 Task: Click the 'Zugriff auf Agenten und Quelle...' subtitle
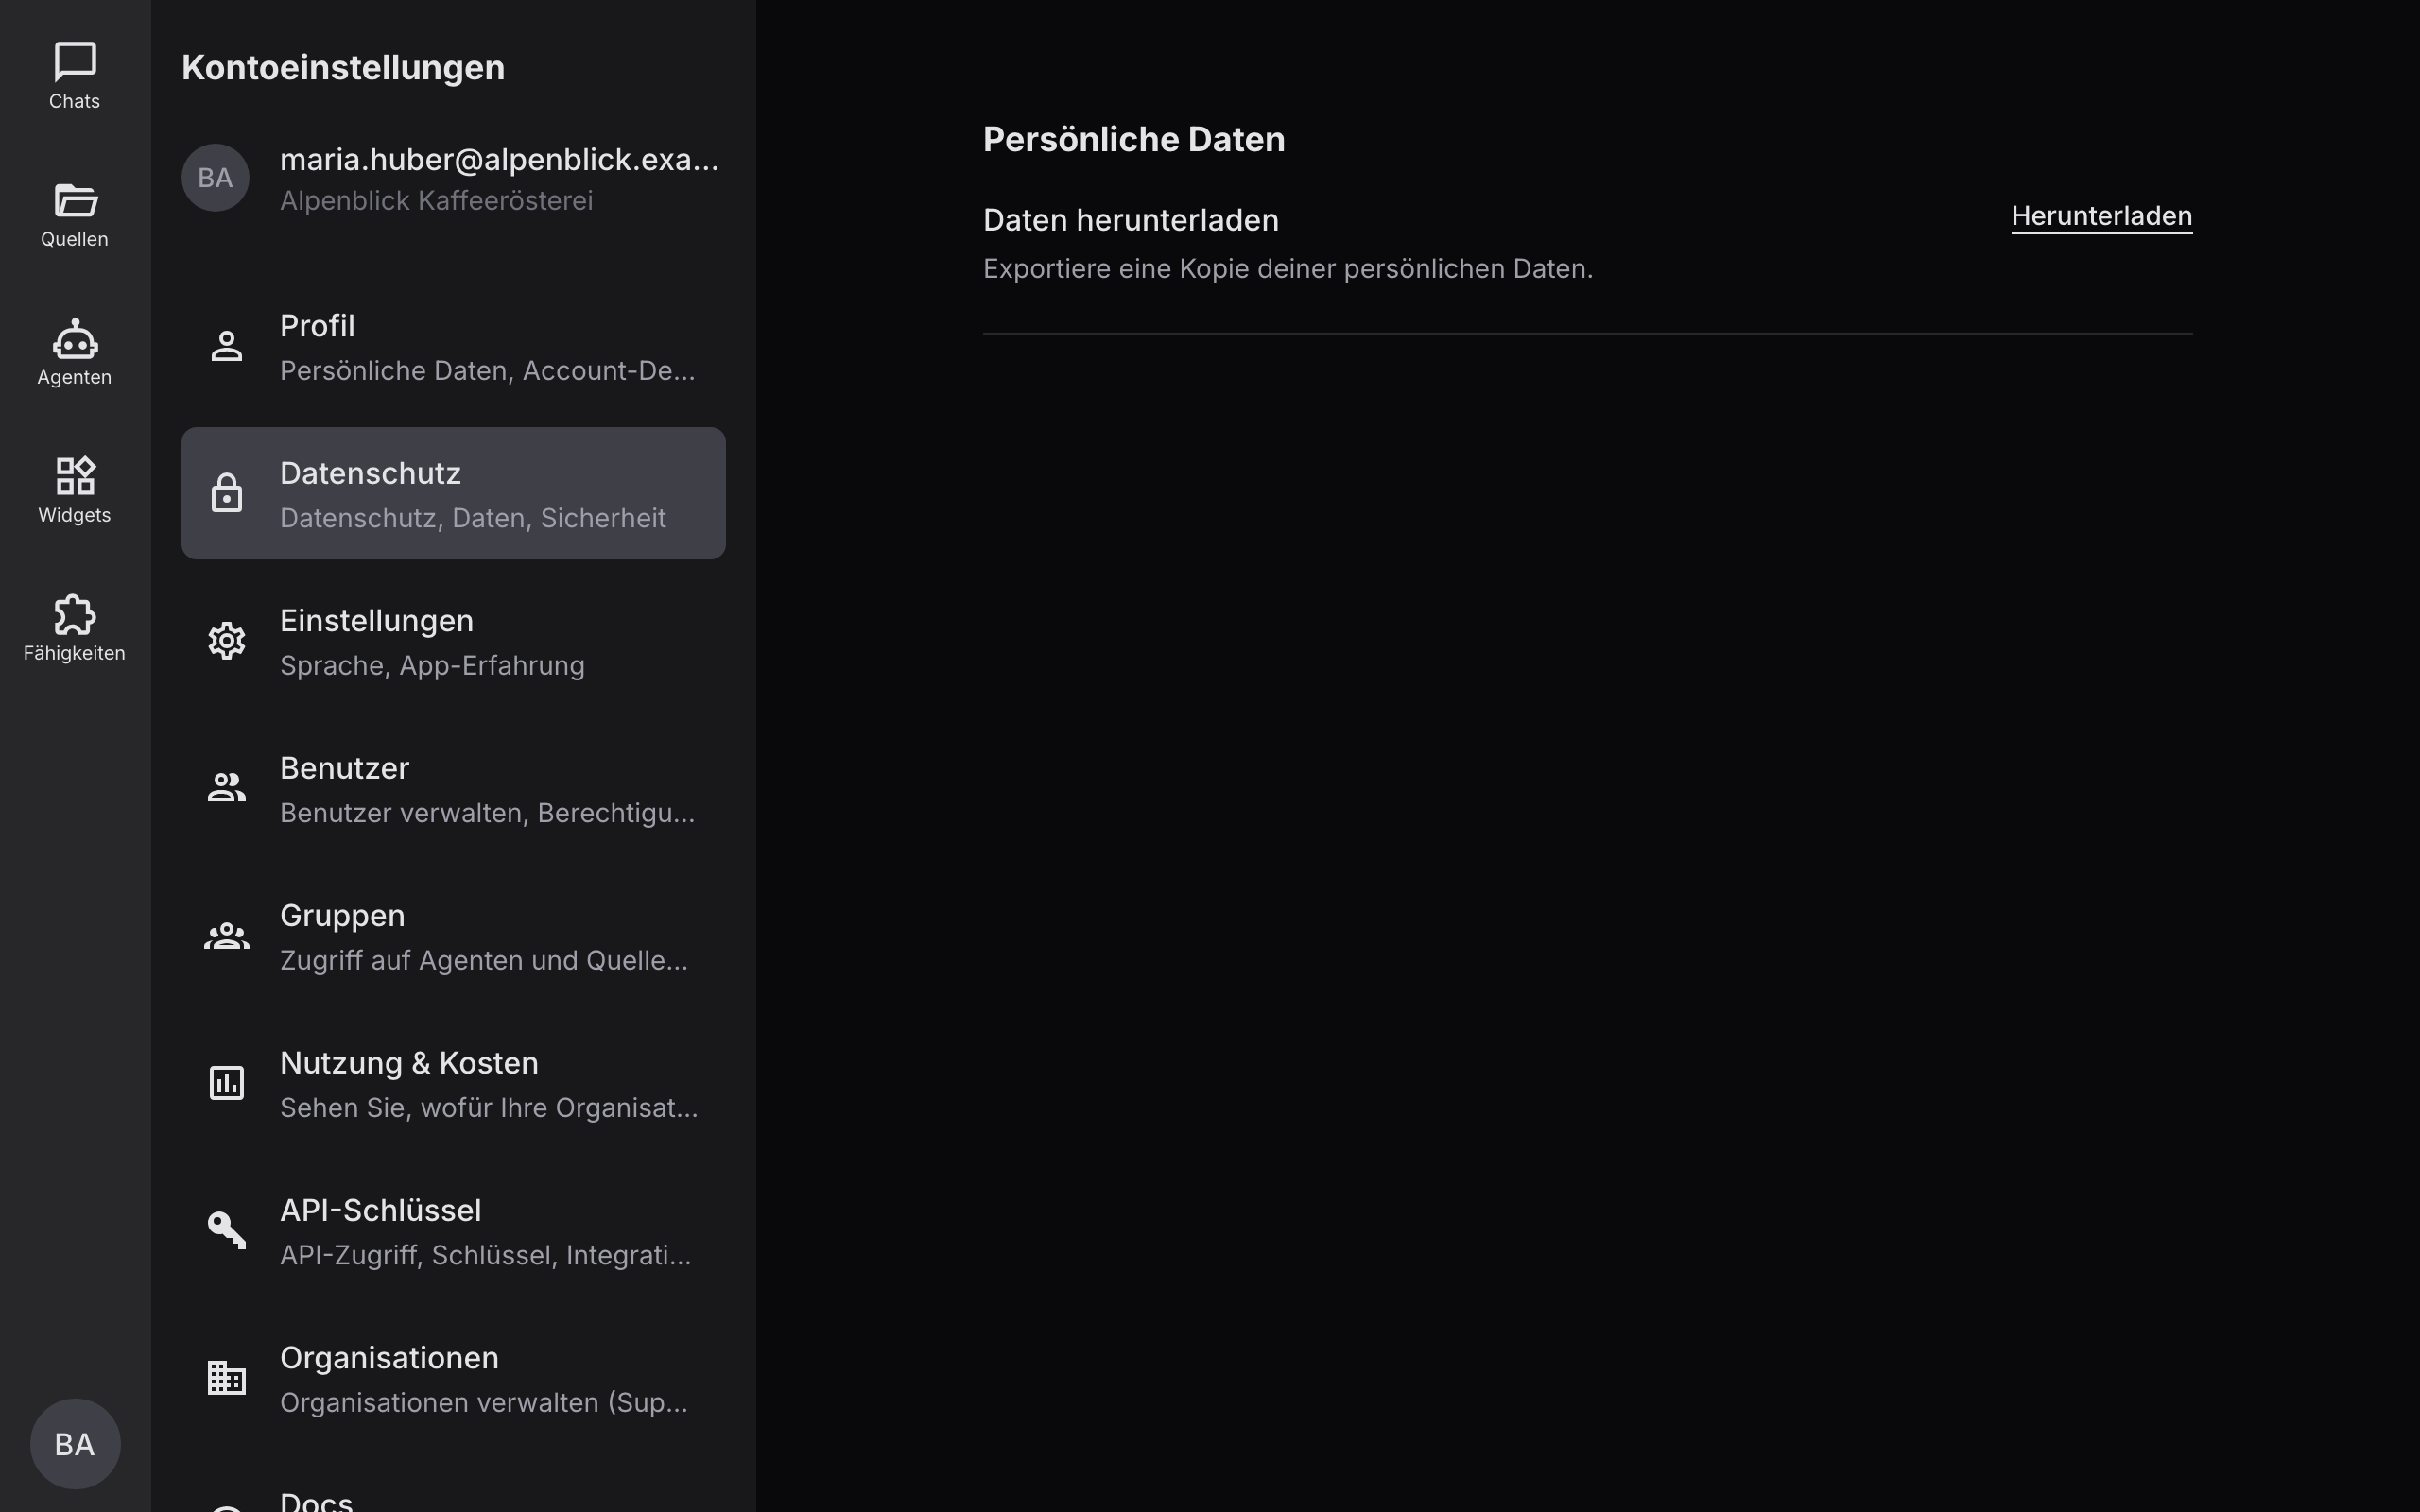484,961
